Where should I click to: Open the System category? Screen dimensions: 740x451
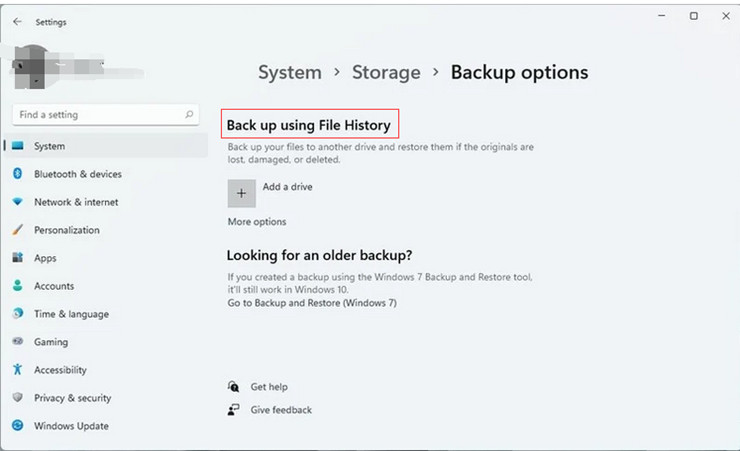[106, 146]
